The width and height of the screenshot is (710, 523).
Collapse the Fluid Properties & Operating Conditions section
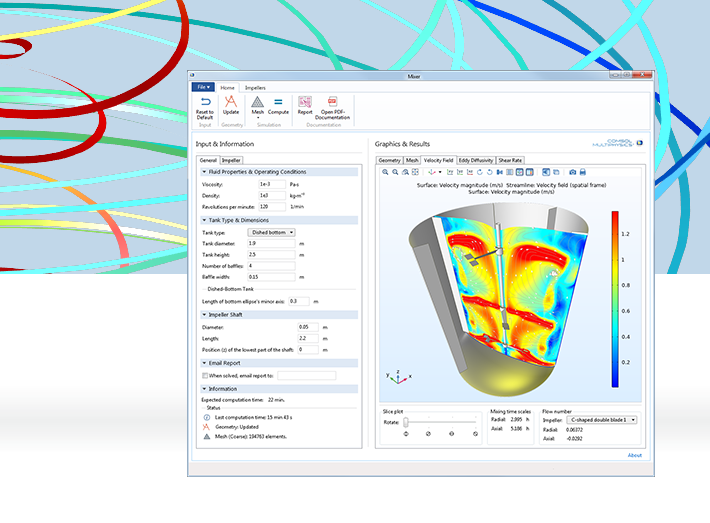tap(204, 172)
